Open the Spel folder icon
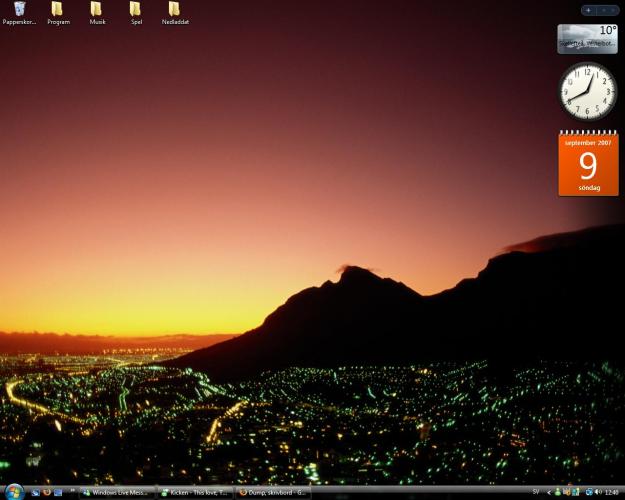This screenshot has width=625, height=500. pyautogui.click(x=136, y=10)
